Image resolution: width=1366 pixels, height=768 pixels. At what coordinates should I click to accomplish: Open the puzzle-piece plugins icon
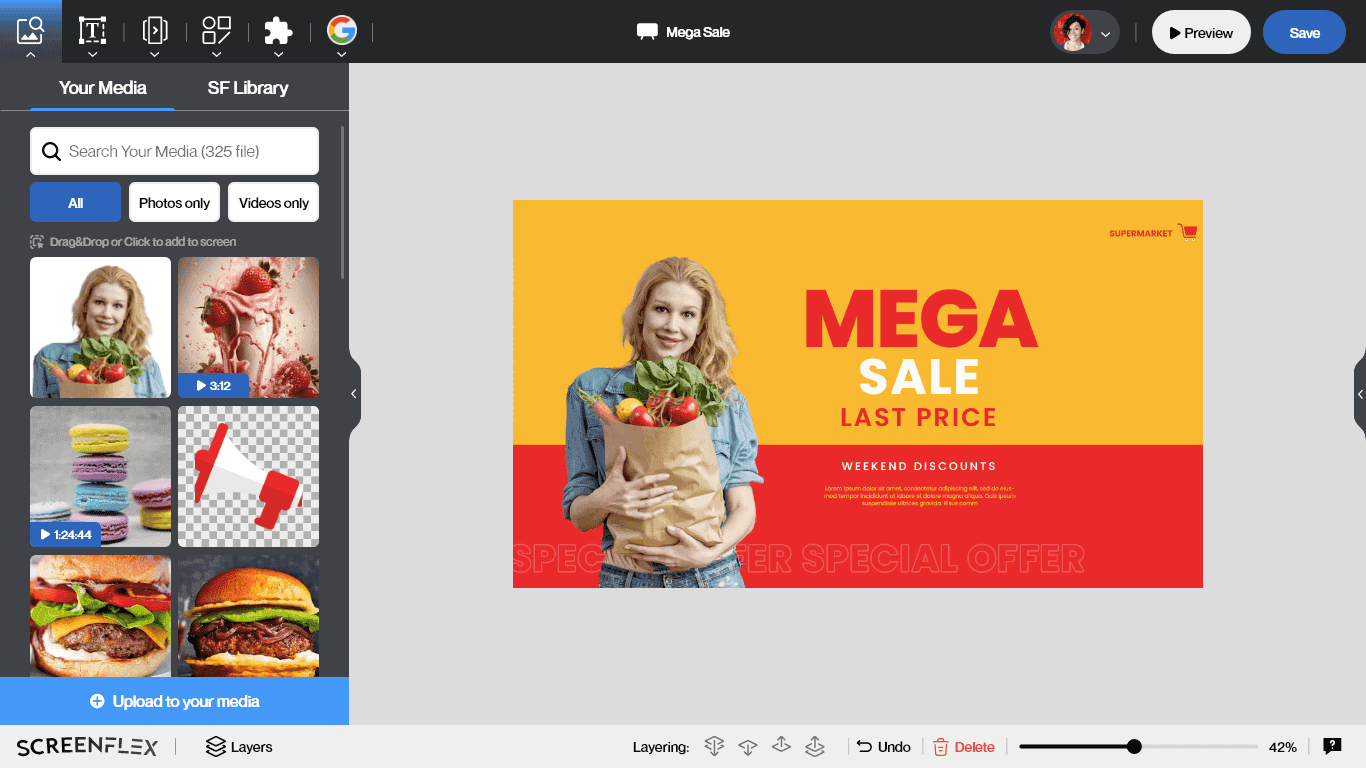click(278, 30)
